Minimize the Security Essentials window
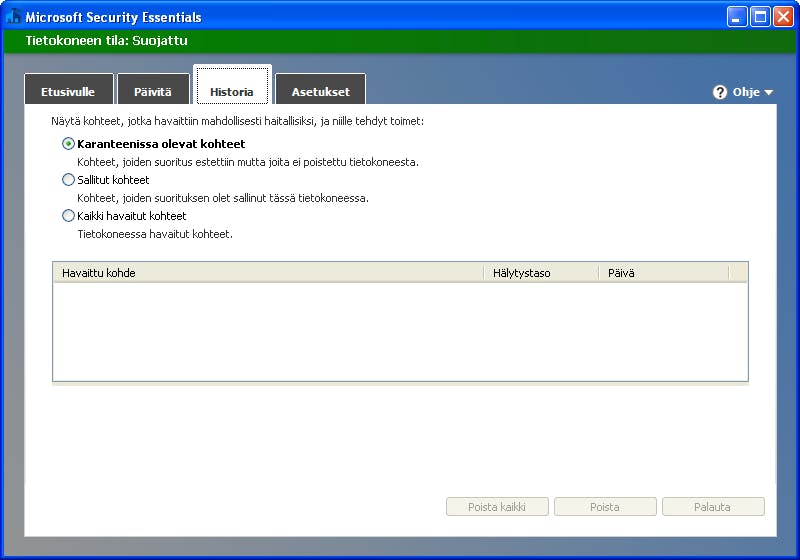The width and height of the screenshot is (800, 560). (x=736, y=17)
